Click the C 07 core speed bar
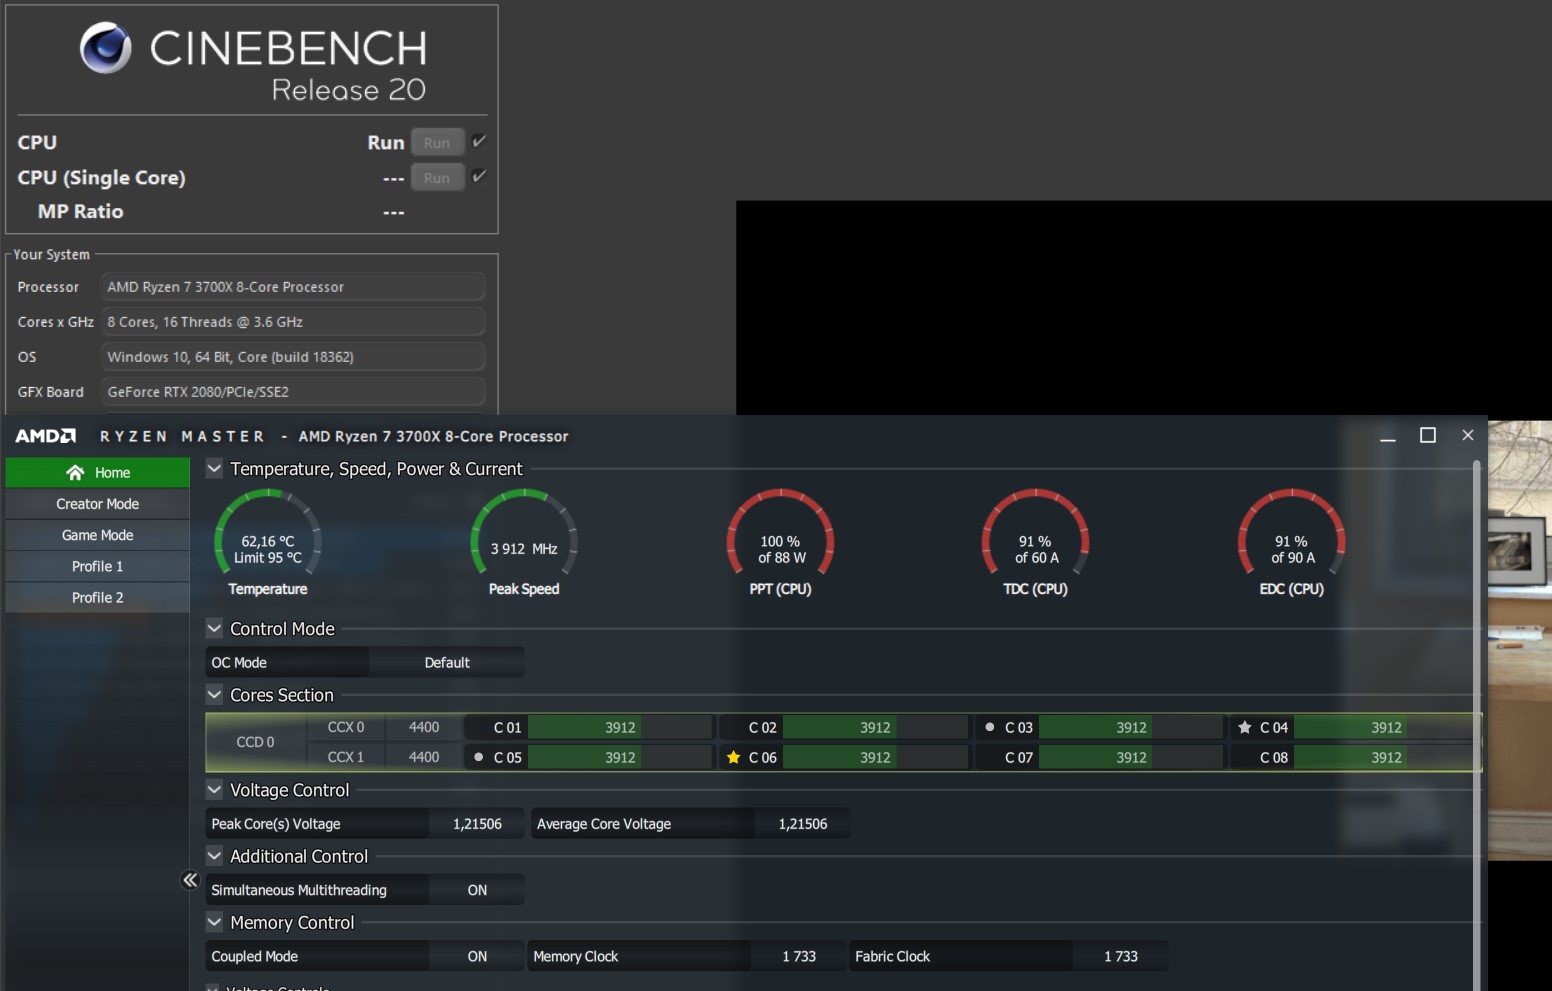This screenshot has height=991, width=1552. point(1131,757)
